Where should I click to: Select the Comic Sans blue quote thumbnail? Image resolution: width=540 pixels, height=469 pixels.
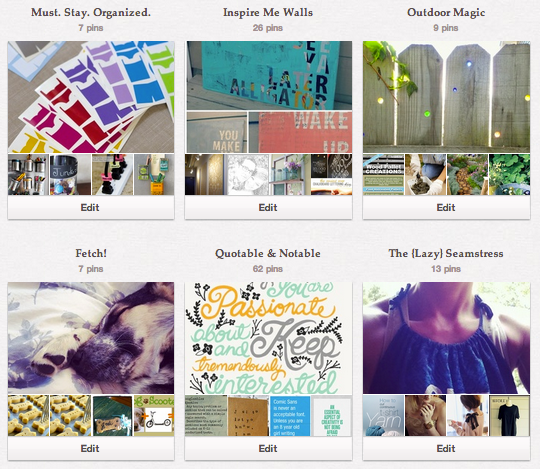290,416
